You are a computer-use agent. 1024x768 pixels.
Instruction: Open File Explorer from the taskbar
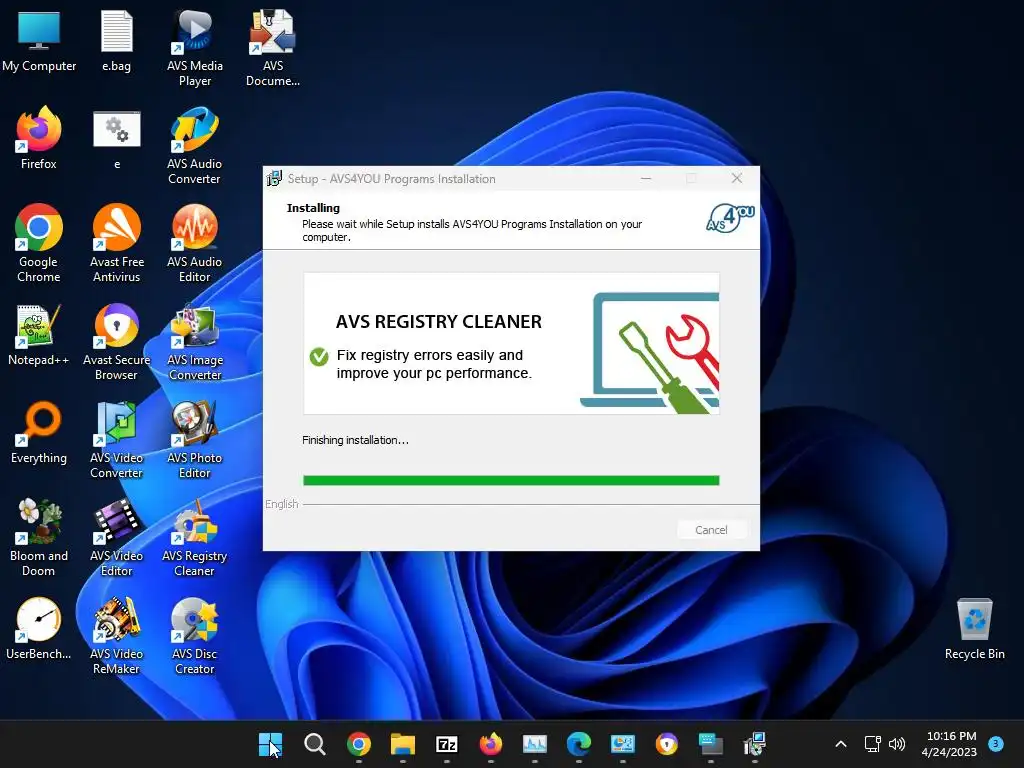(x=403, y=744)
